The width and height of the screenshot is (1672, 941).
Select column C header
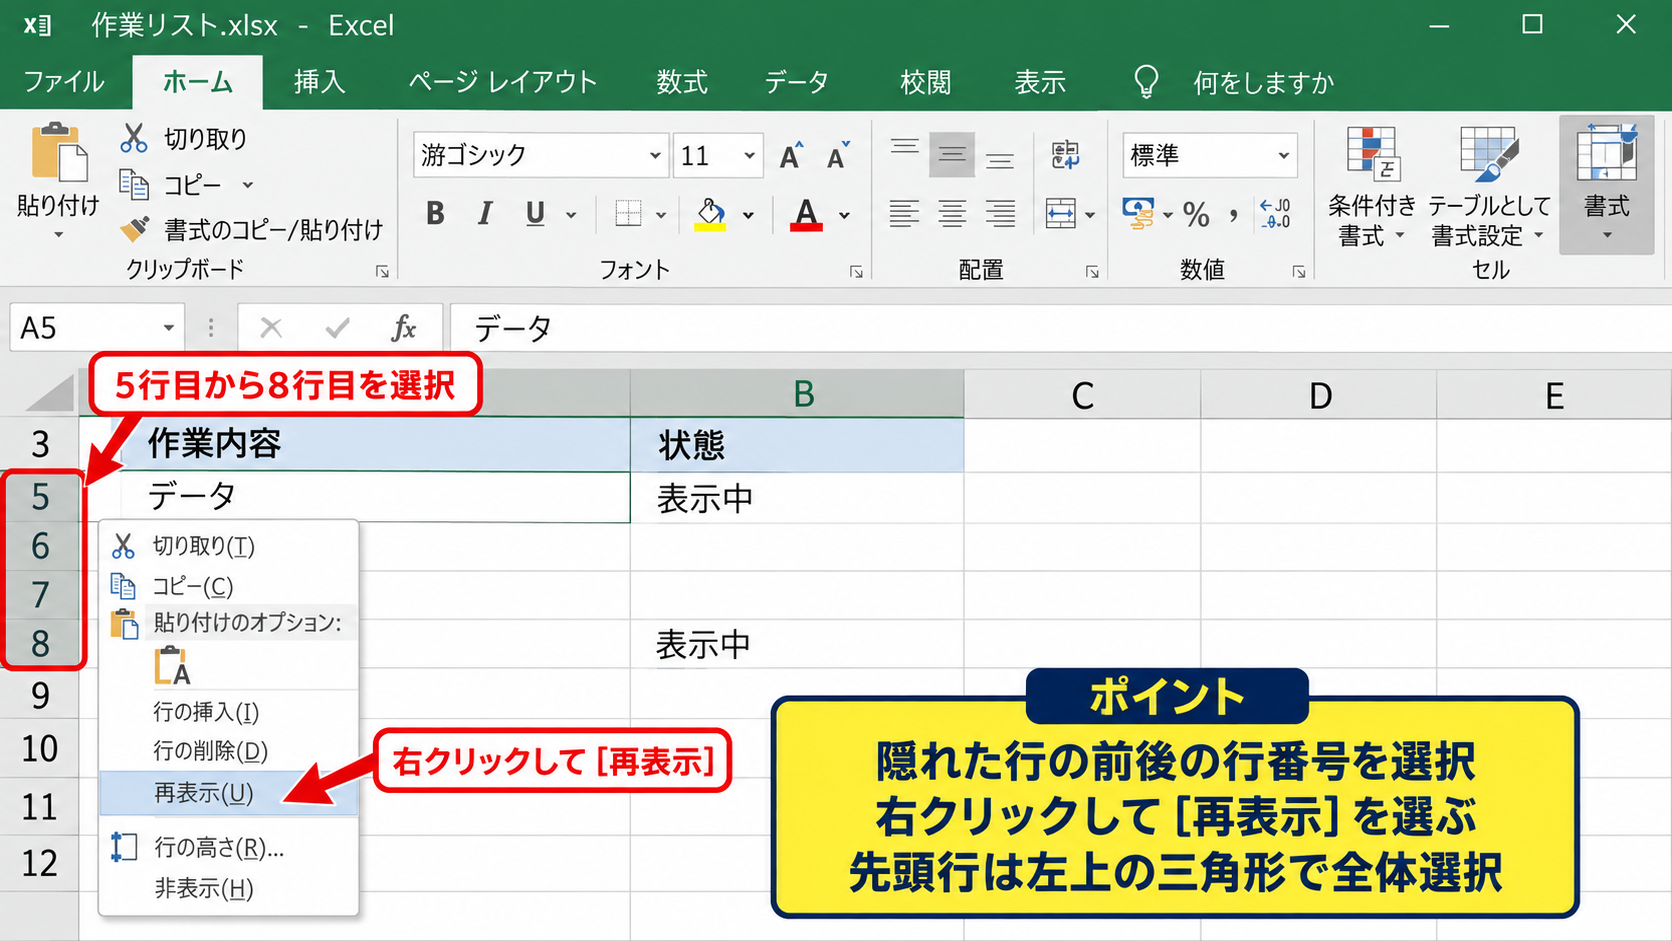click(x=1082, y=395)
